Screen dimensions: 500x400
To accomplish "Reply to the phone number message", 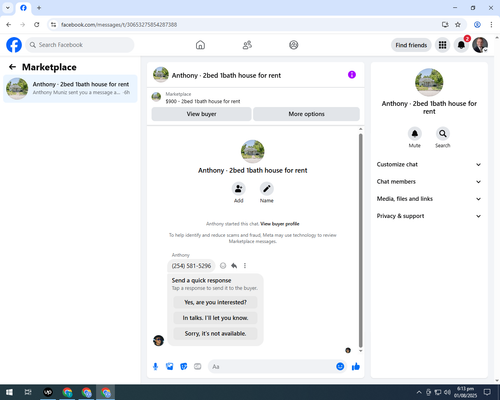I will (x=234, y=266).
